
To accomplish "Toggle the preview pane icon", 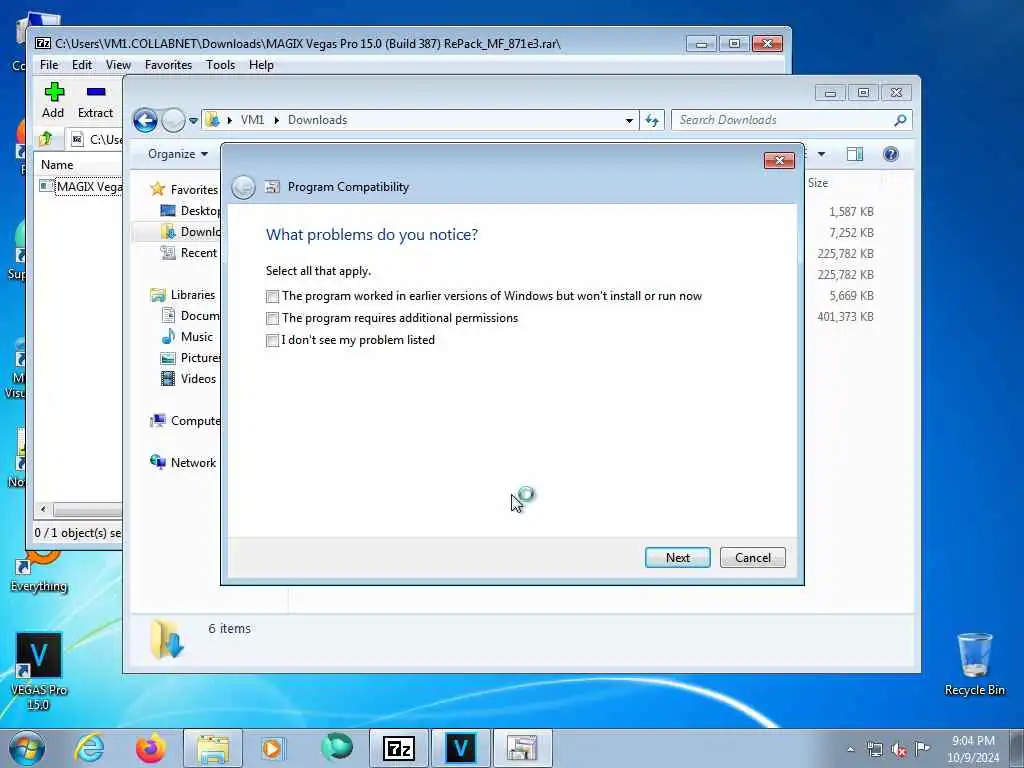I will tap(854, 154).
